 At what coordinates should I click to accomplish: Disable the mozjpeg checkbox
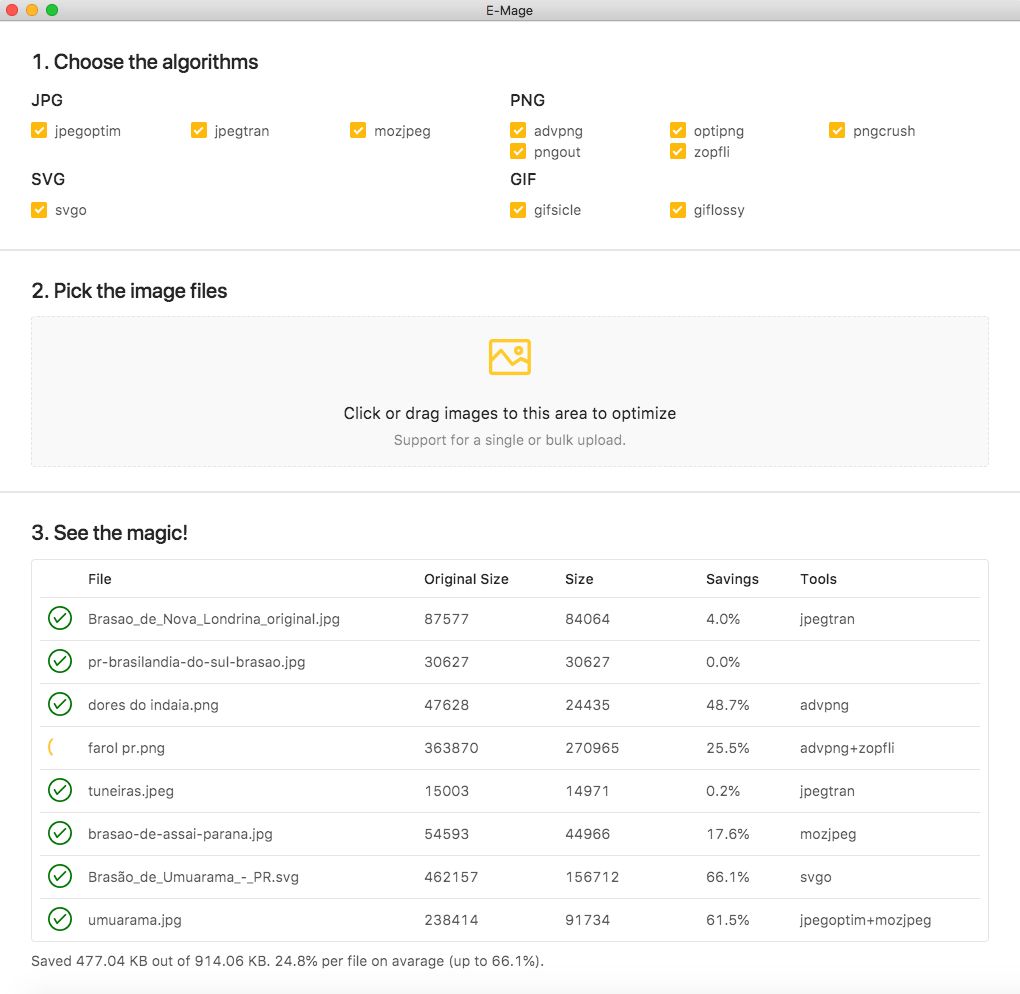pos(358,130)
